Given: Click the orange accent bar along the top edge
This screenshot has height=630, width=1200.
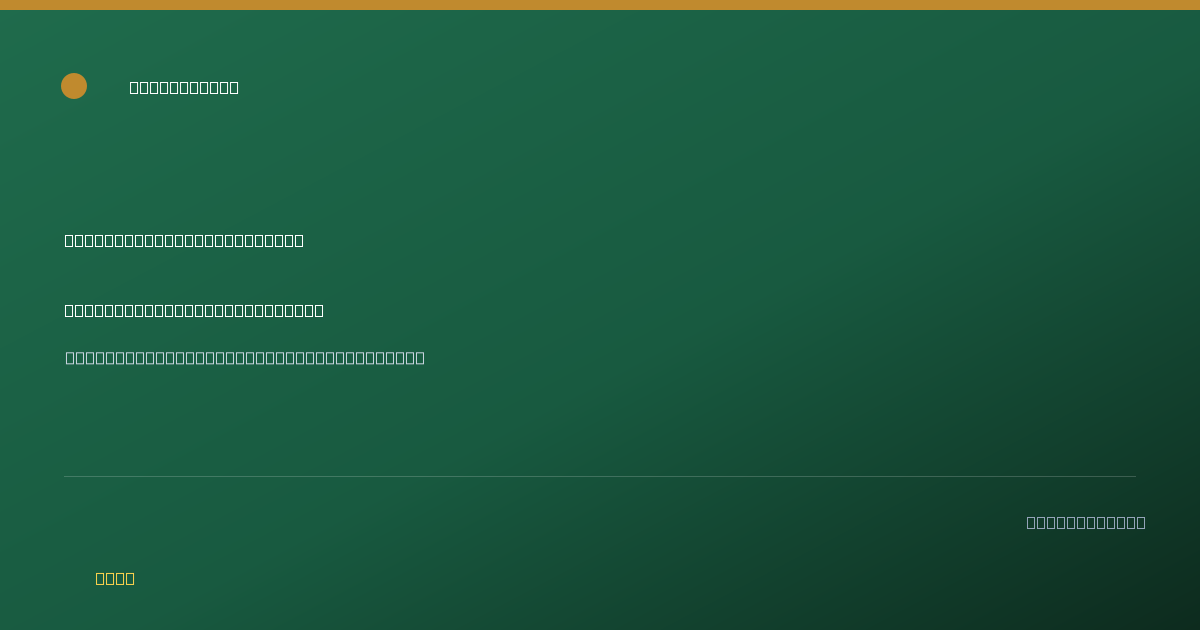Looking at the screenshot, I should [600, 5].
